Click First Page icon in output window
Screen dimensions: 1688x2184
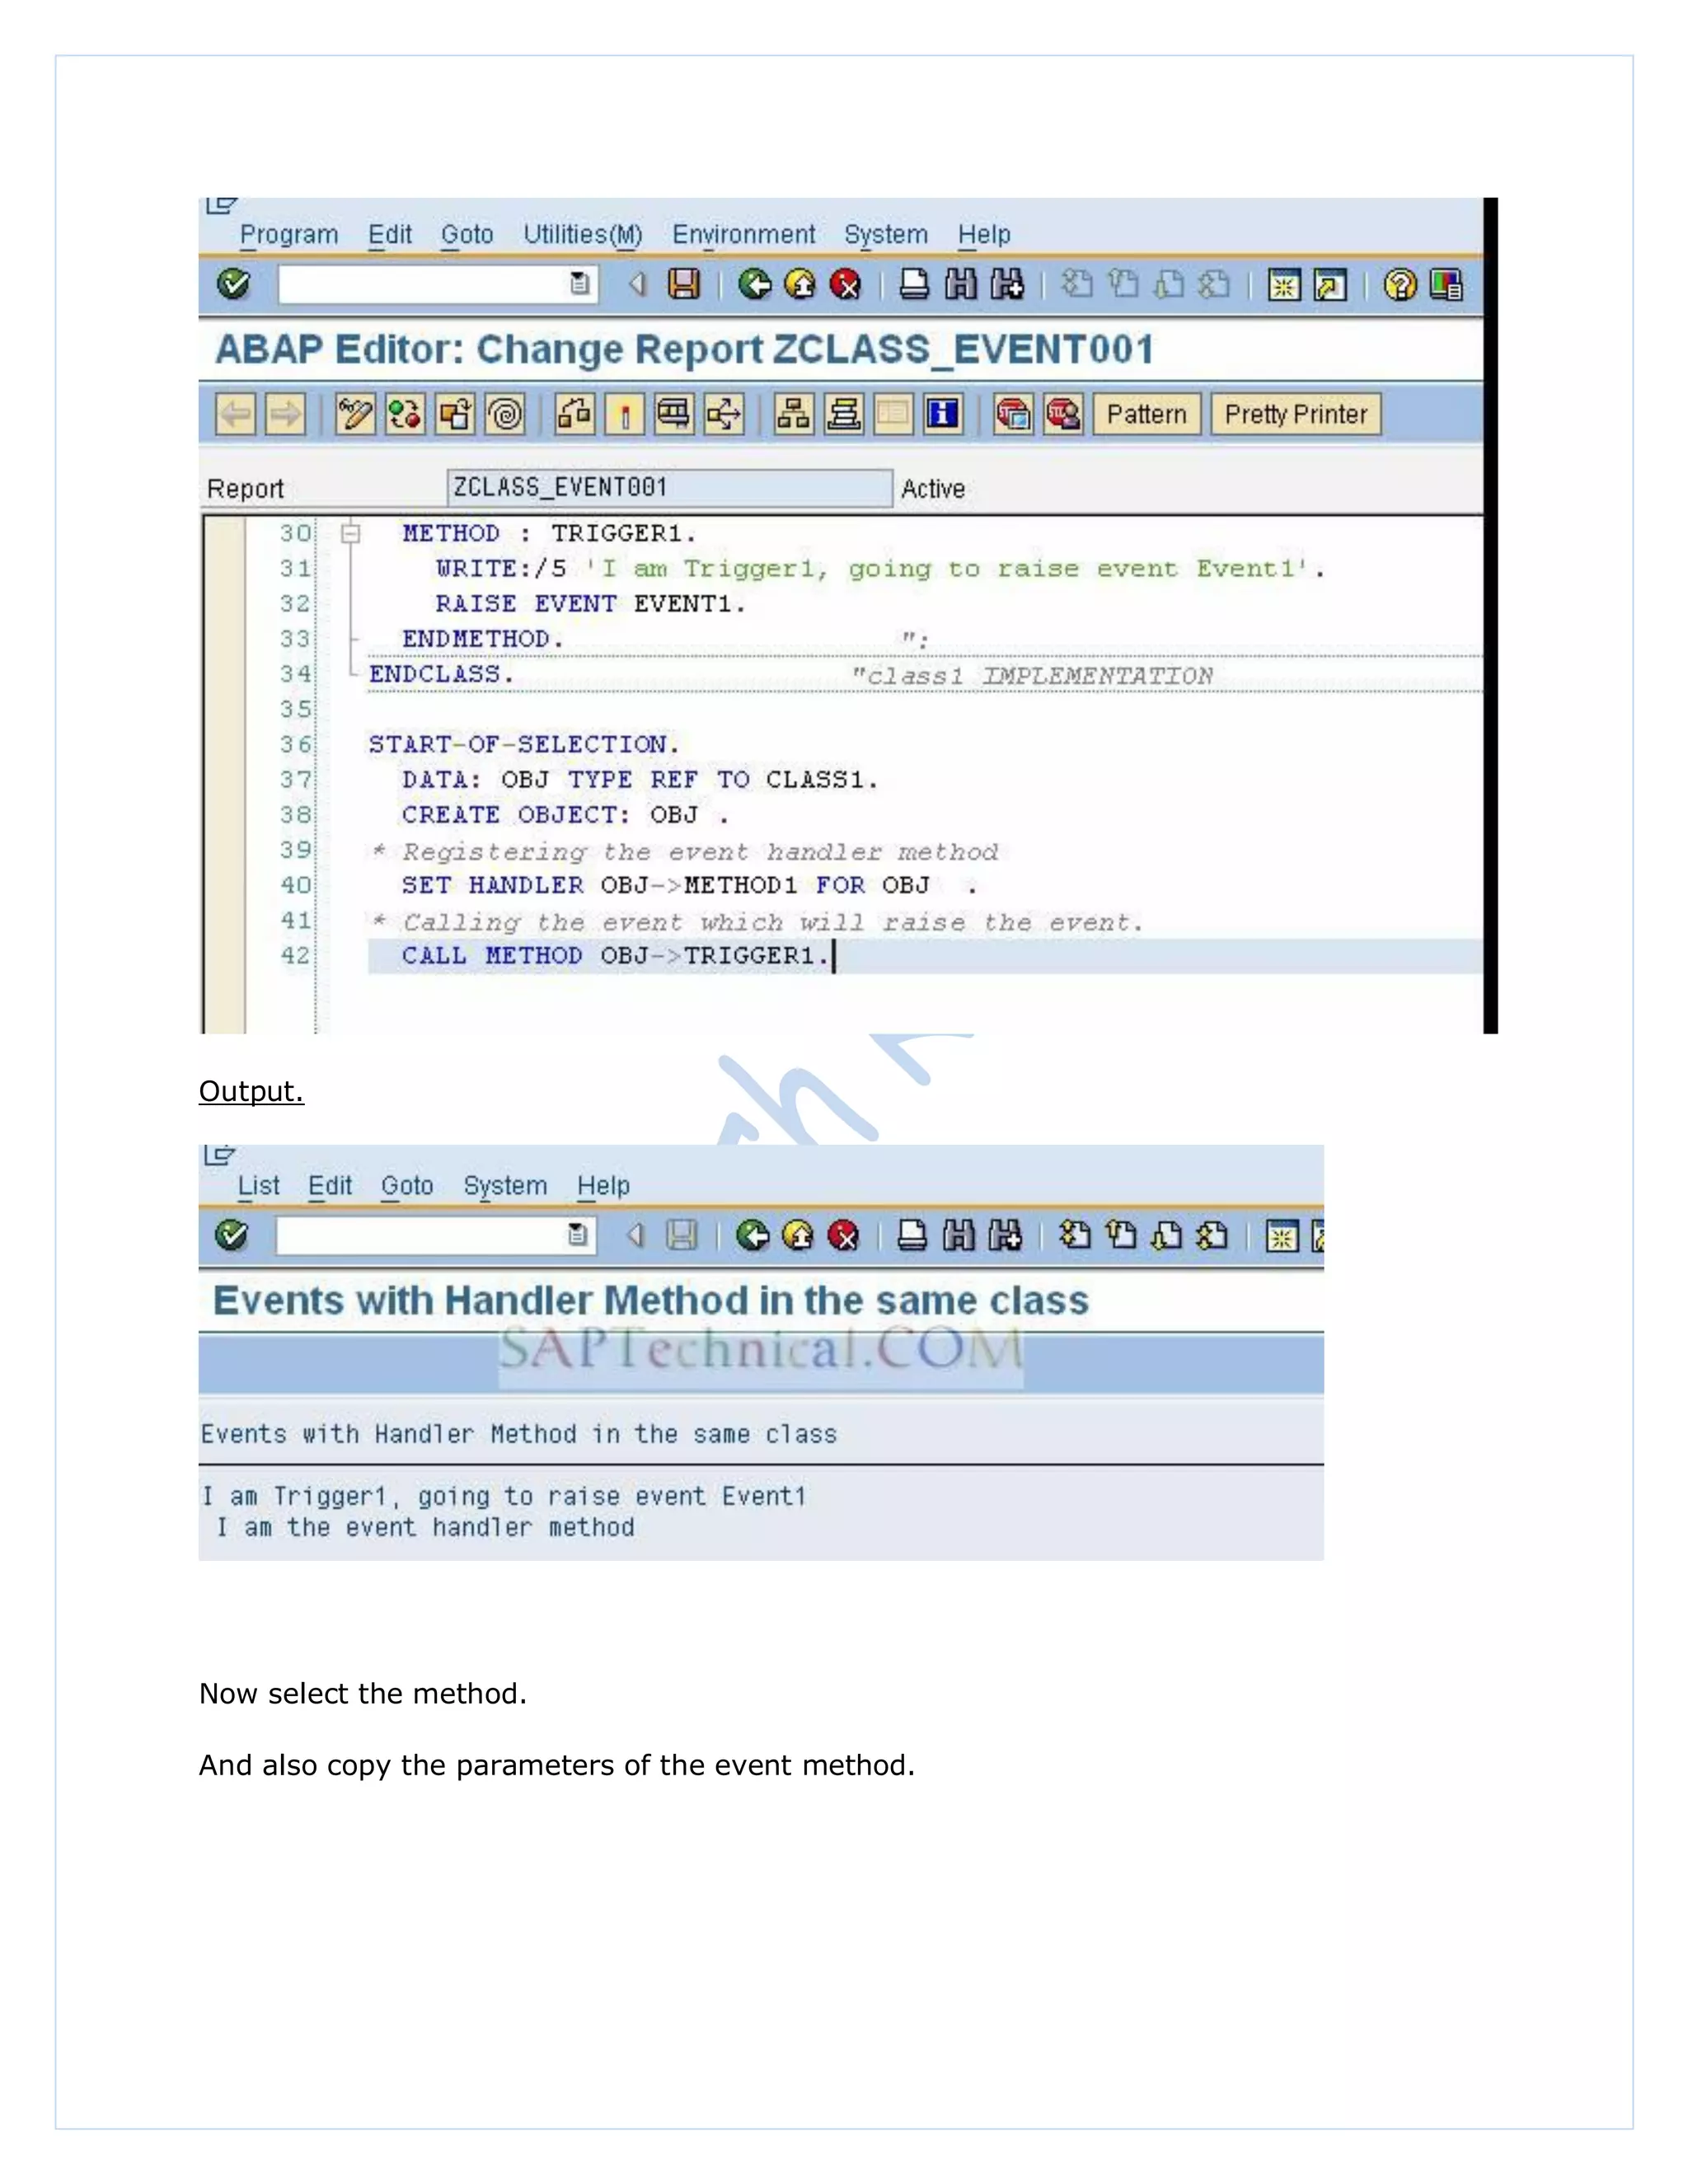point(1075,1236)
